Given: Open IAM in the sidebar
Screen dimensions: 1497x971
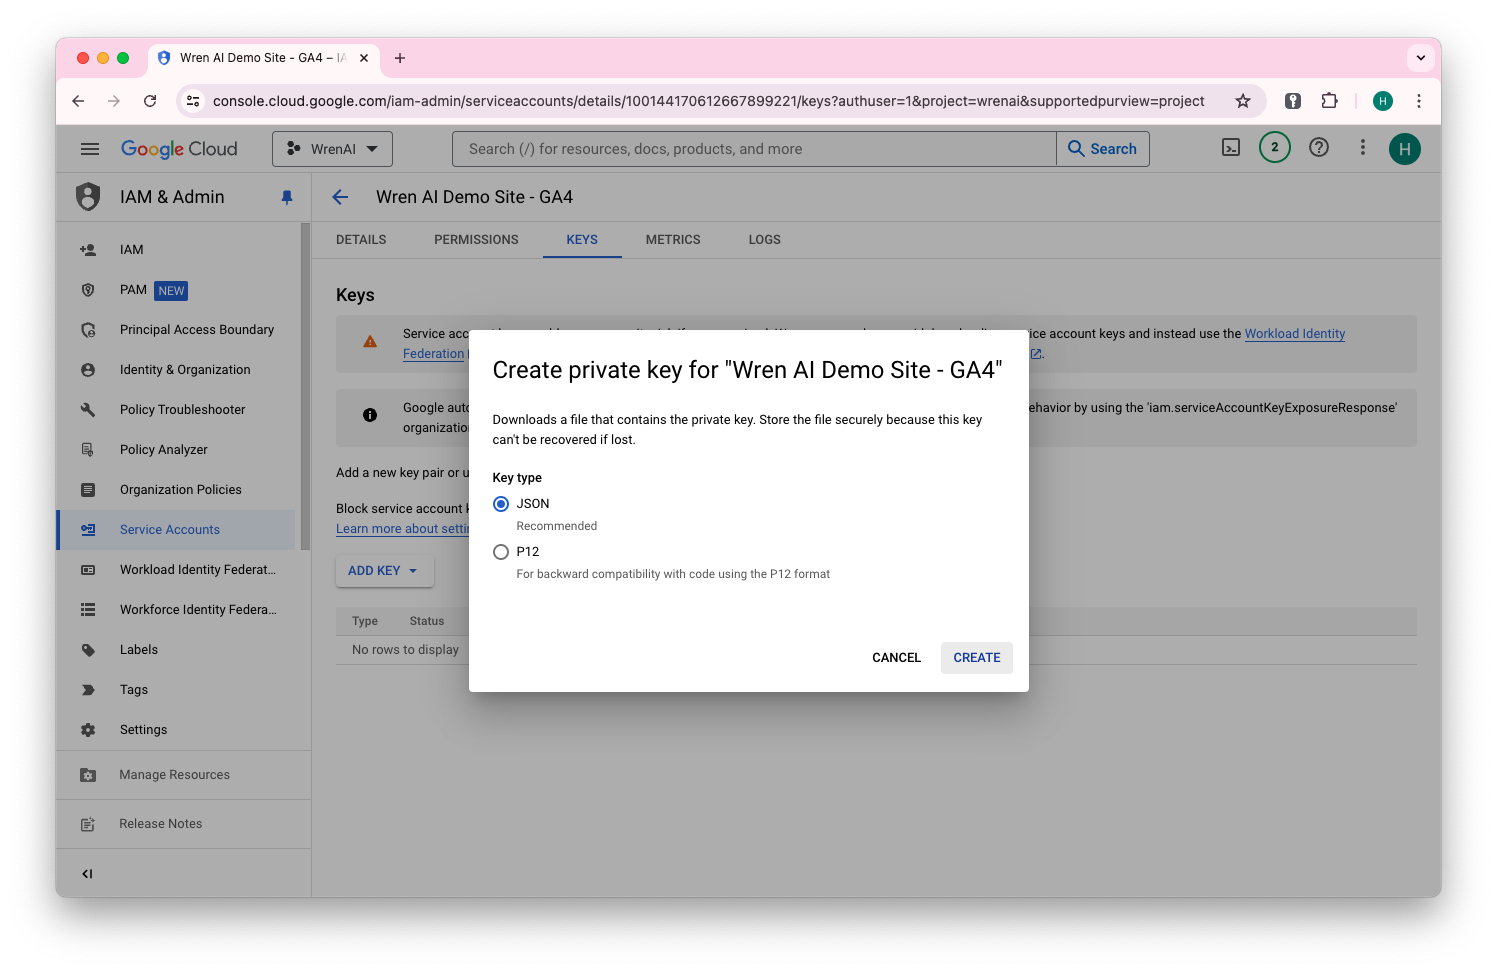Looking at the screenshot, I should click(178, 250).
